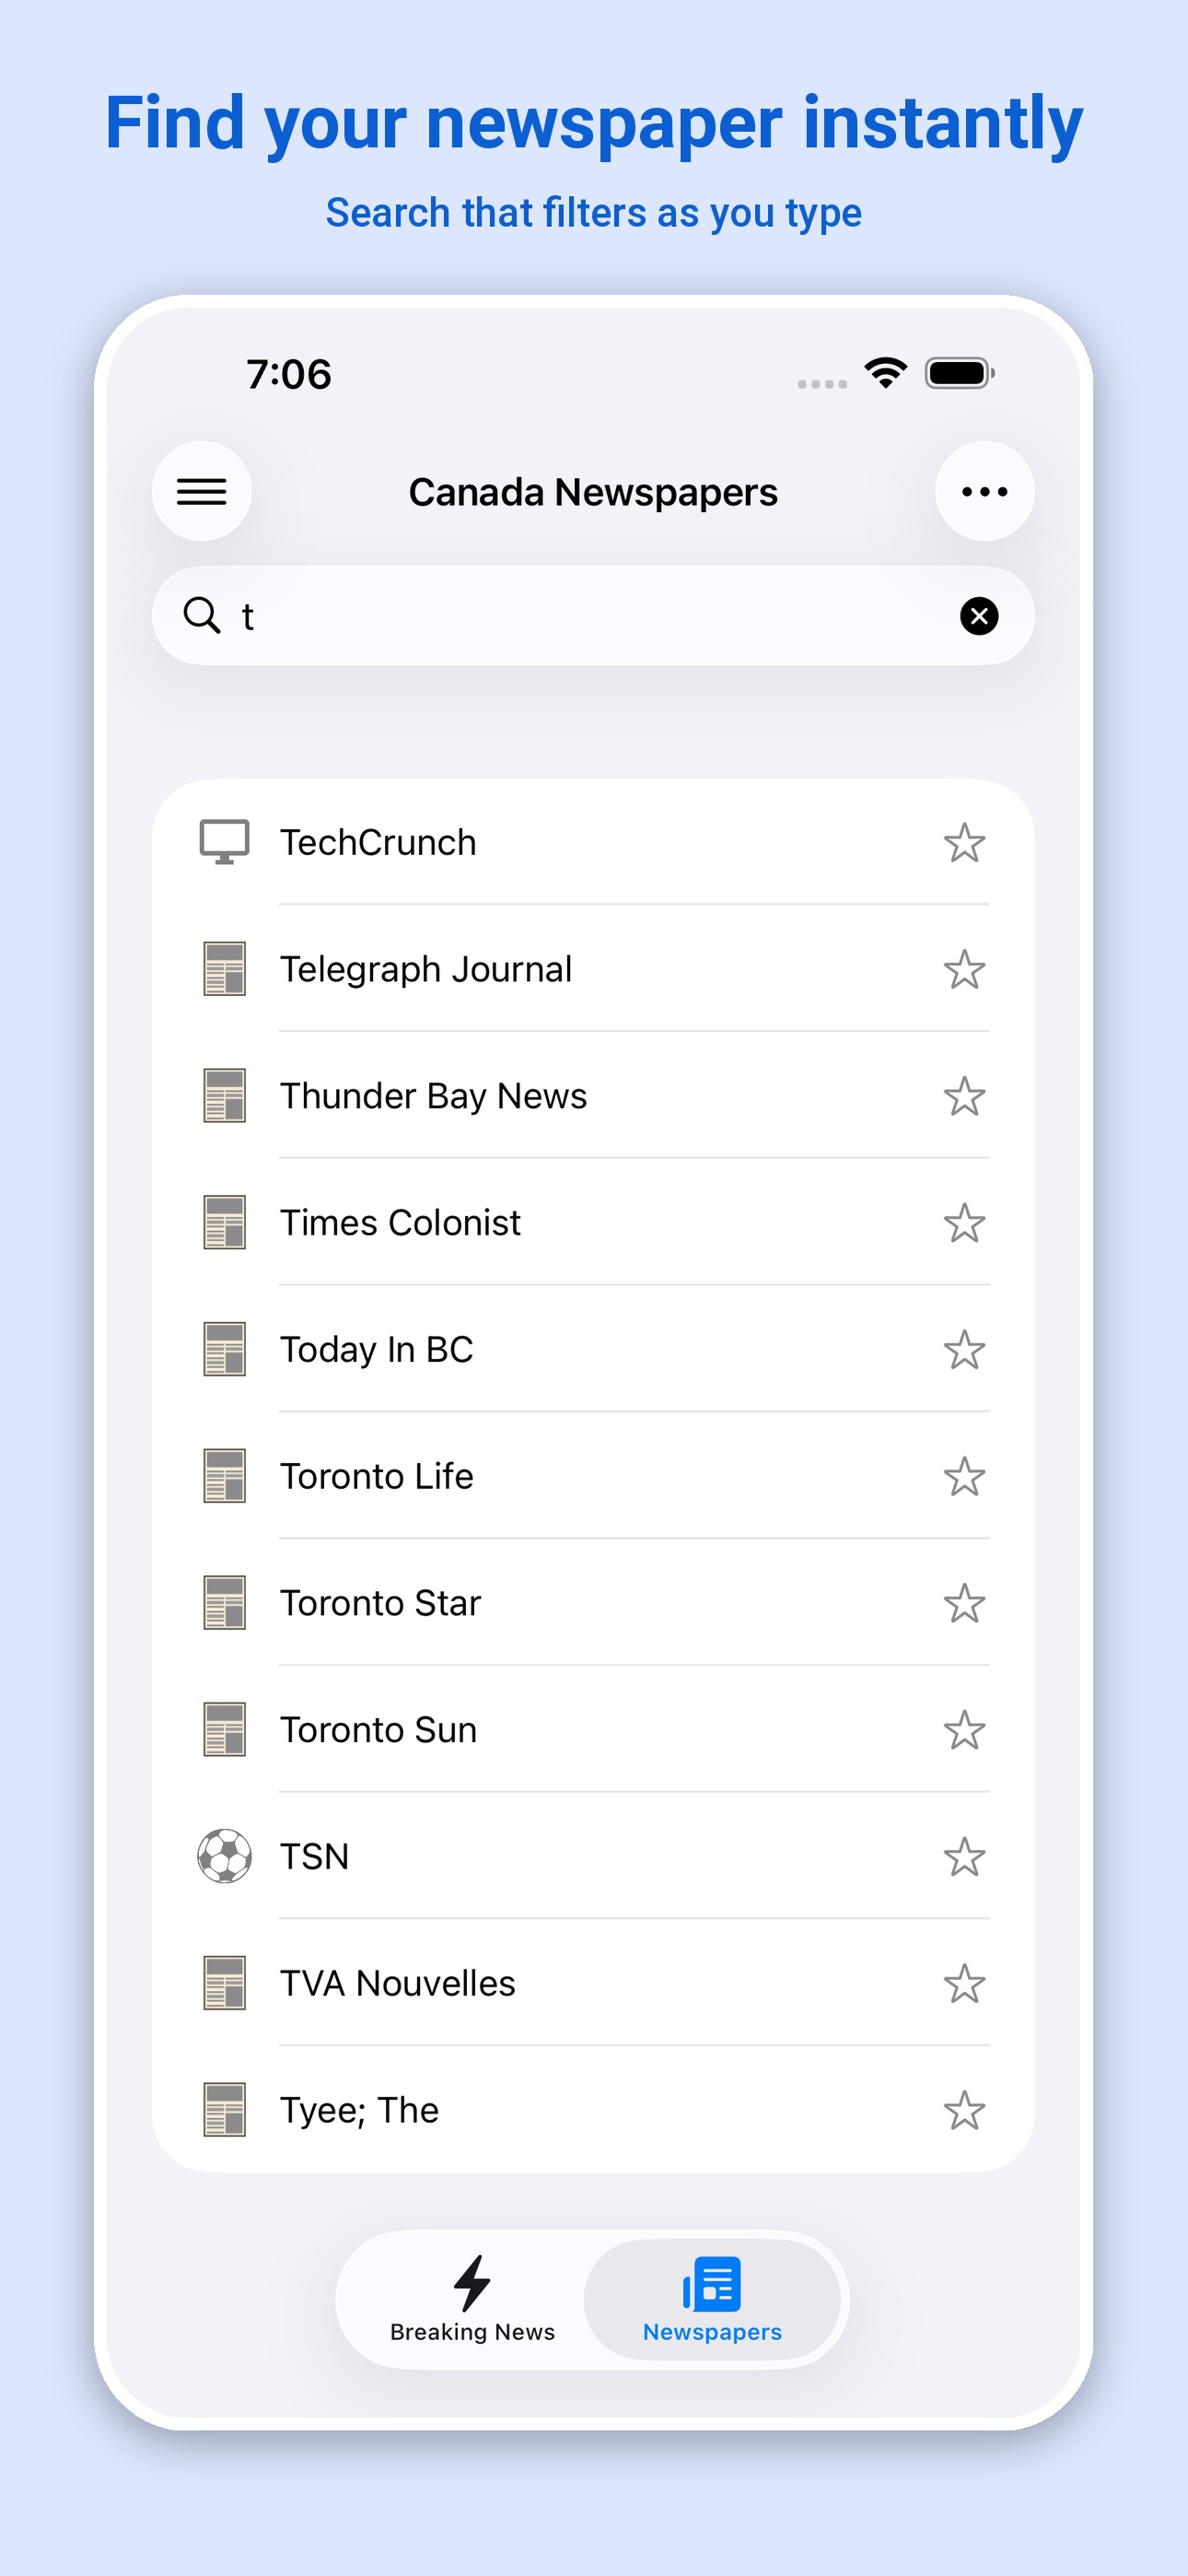Clear the search text with the X button

click(x=979, y=616)
